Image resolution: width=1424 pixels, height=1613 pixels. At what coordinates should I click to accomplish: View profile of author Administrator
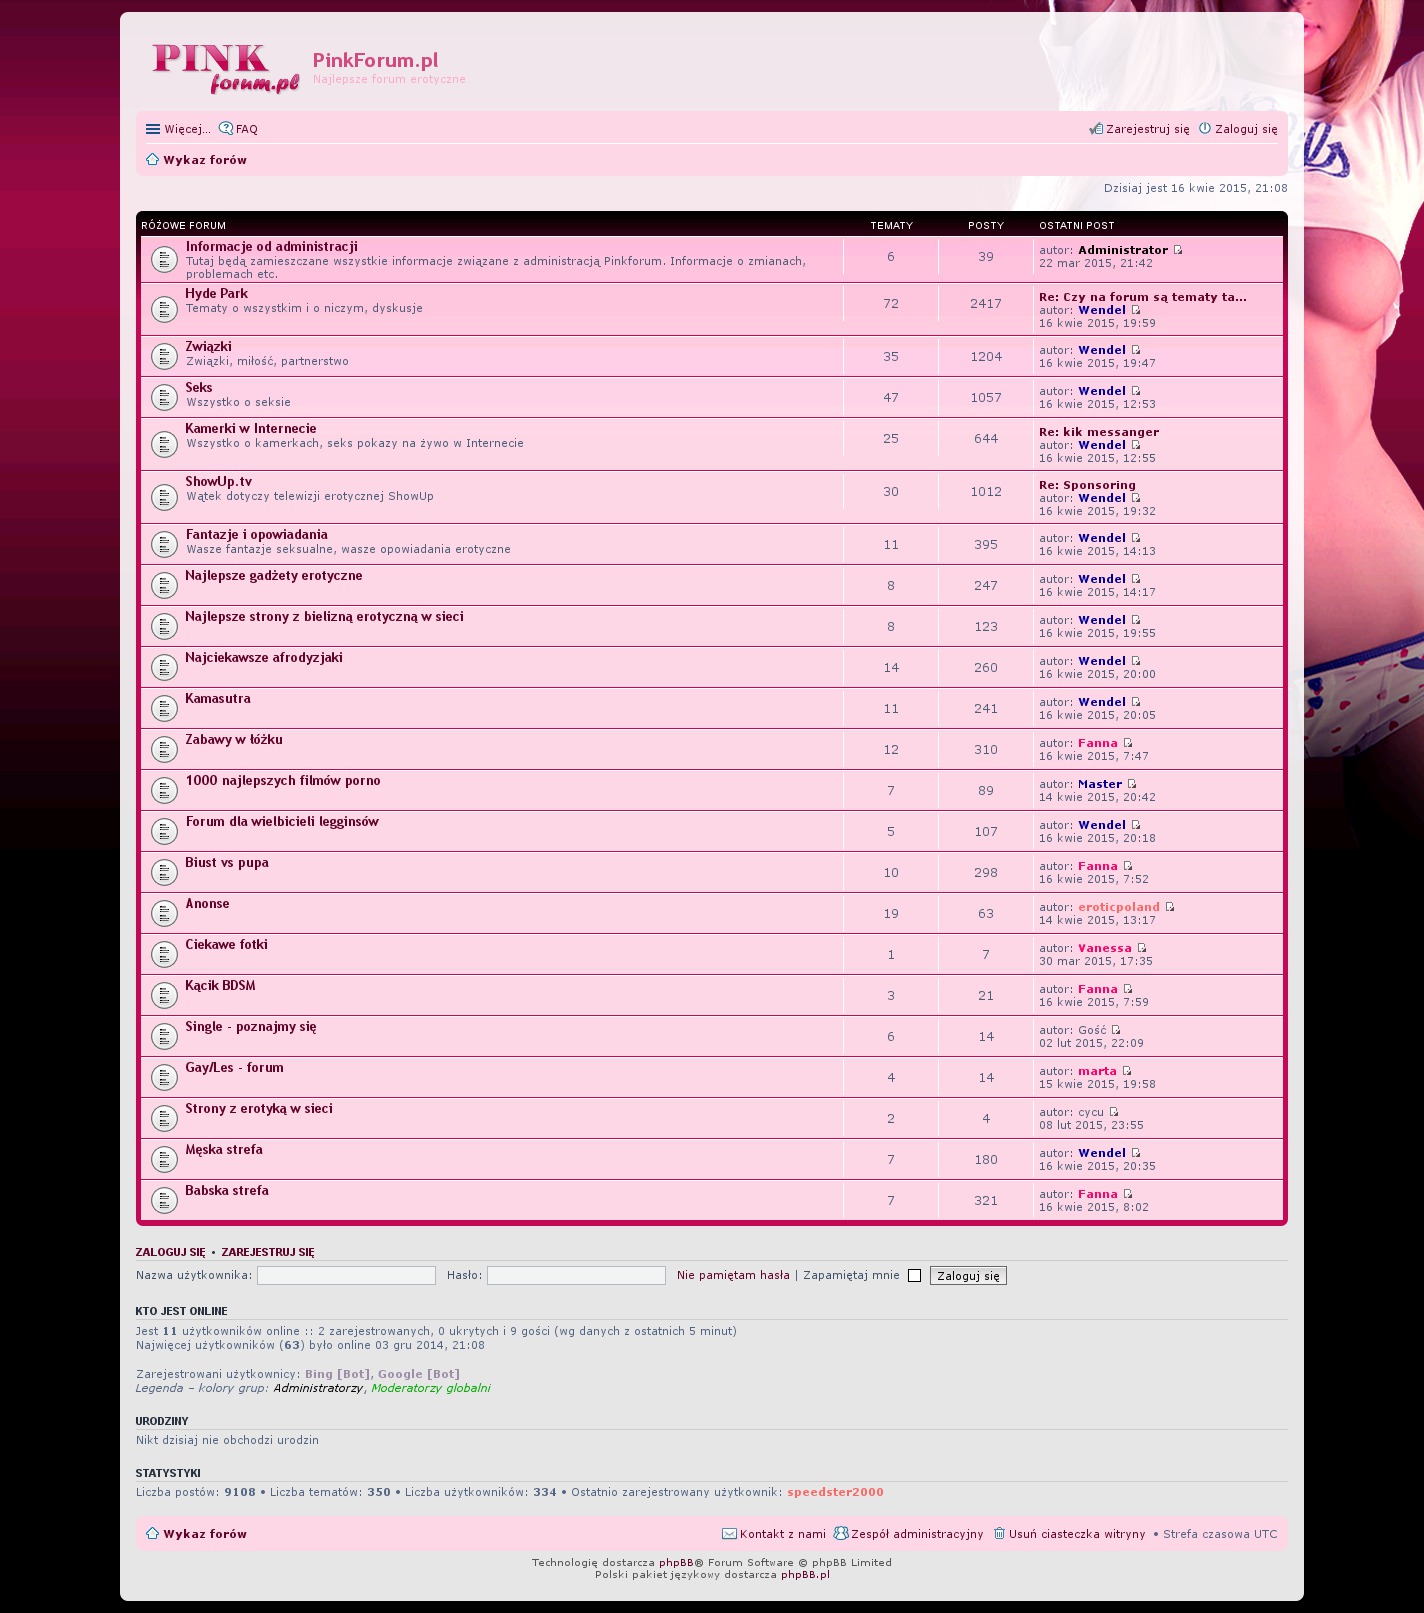[x=1123, y=250]
